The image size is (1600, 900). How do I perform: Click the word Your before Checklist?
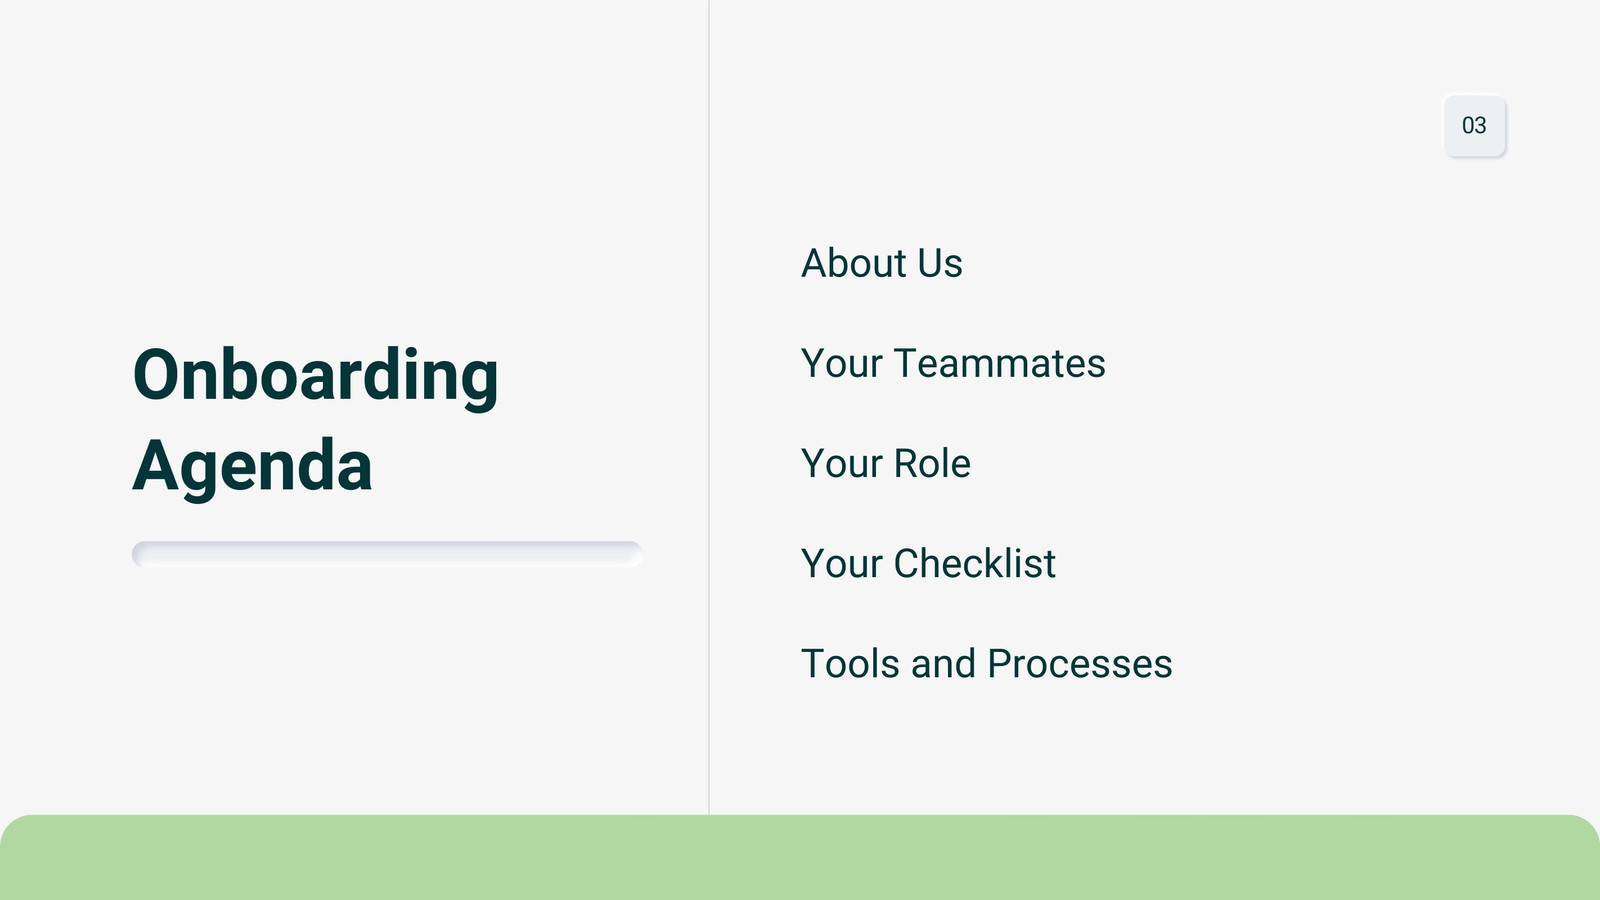tap(842, 564)
